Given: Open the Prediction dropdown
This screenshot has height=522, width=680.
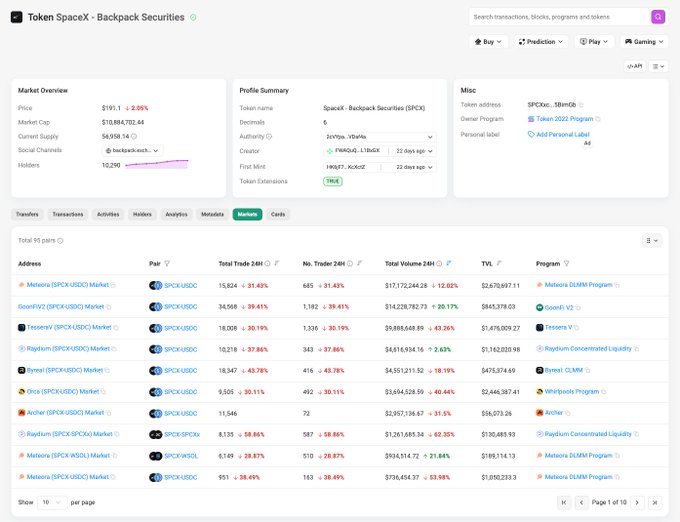Looking at the screenshot, I should coord(541,42).
